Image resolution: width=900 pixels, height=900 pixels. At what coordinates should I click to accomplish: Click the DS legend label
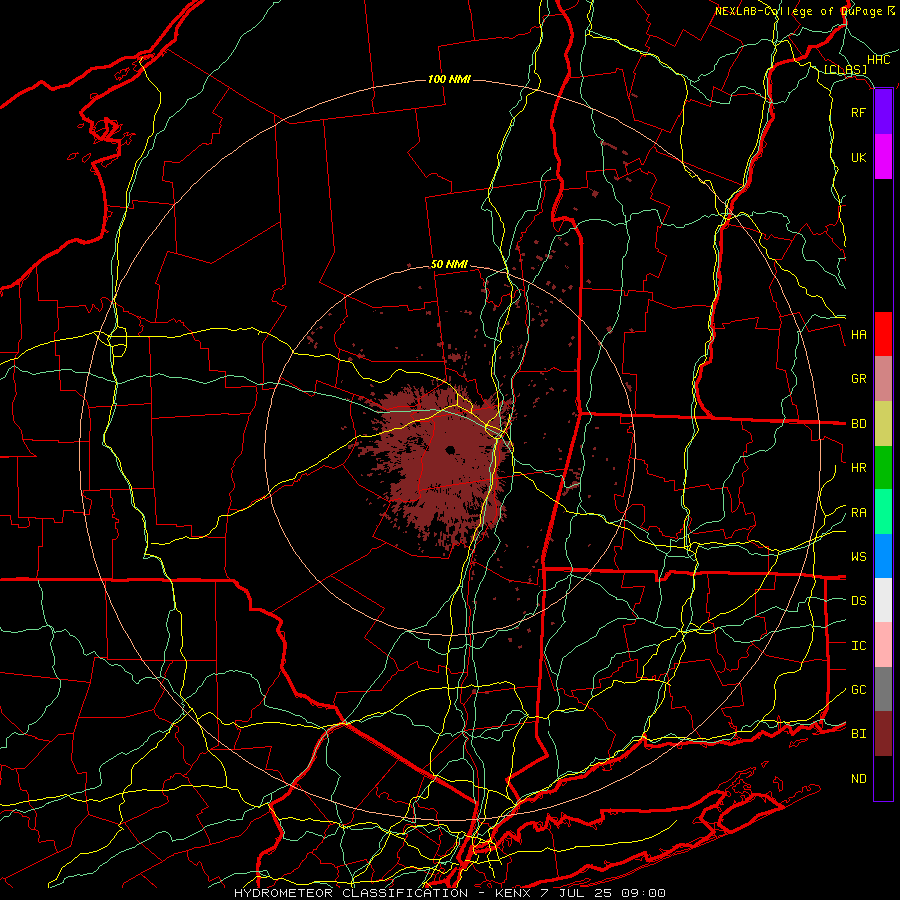point(858,601)
